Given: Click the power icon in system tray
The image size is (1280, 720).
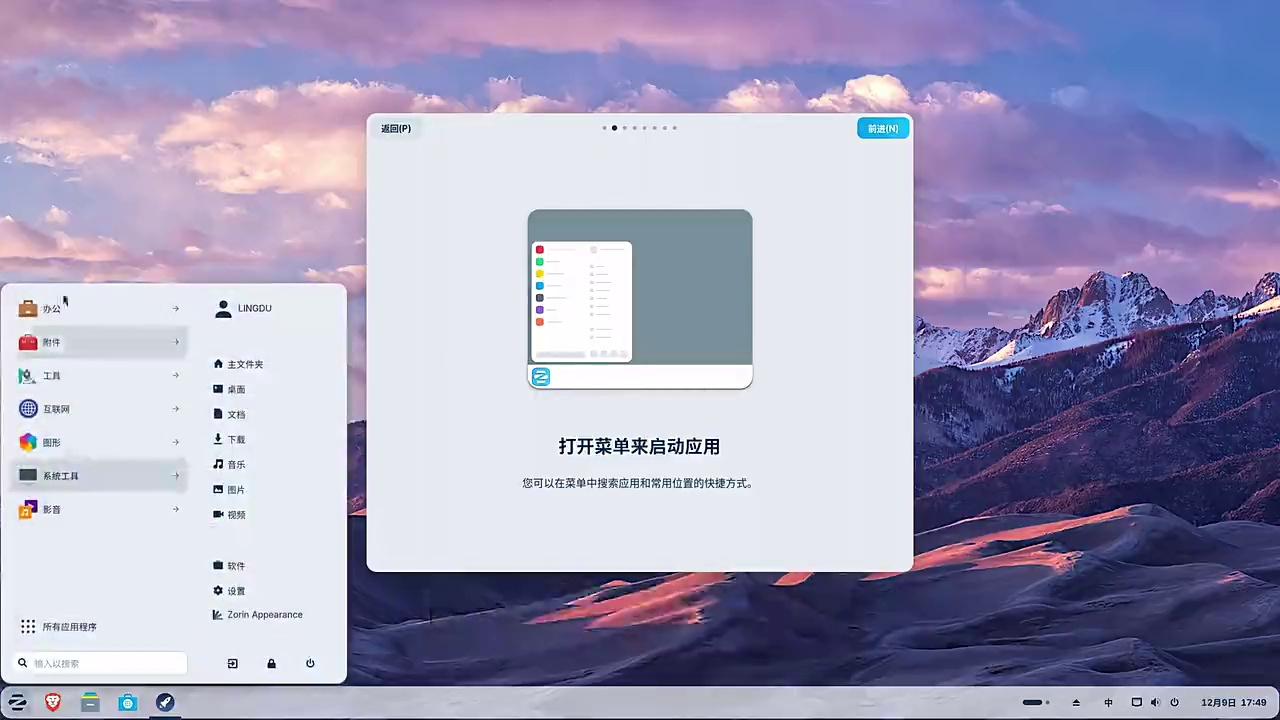Looking at the screenshot, I should [x=1174, y=703].
